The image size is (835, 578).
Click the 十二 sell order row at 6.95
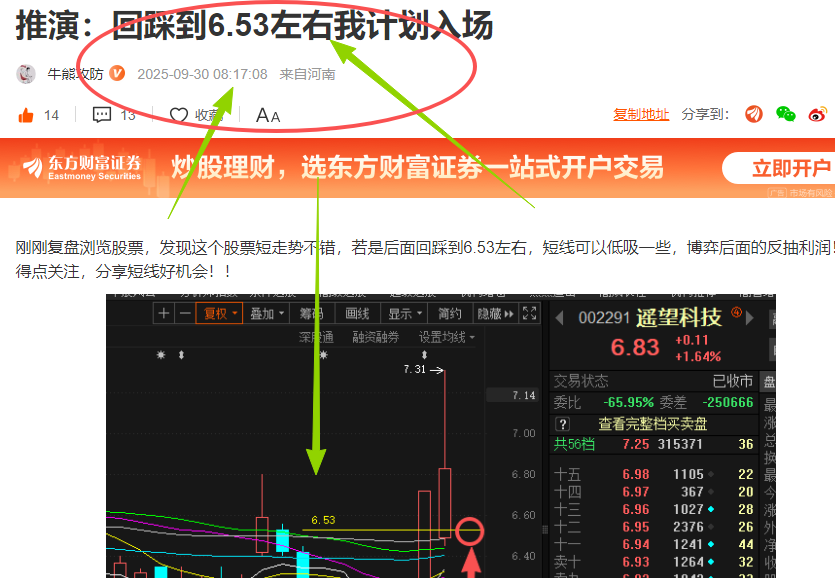(653, 527)
